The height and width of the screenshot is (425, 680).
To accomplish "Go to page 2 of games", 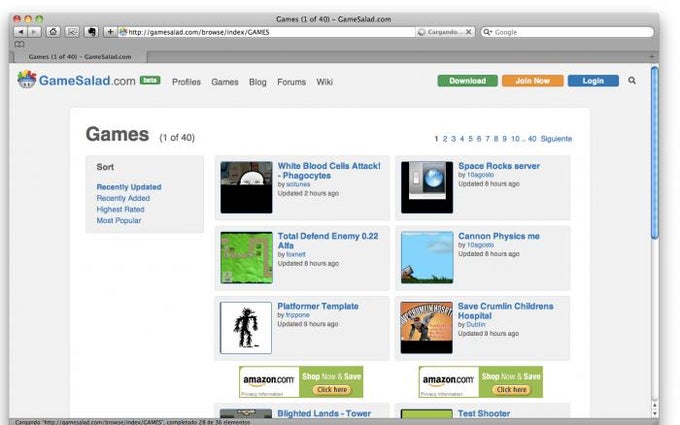I will [445, 139].
